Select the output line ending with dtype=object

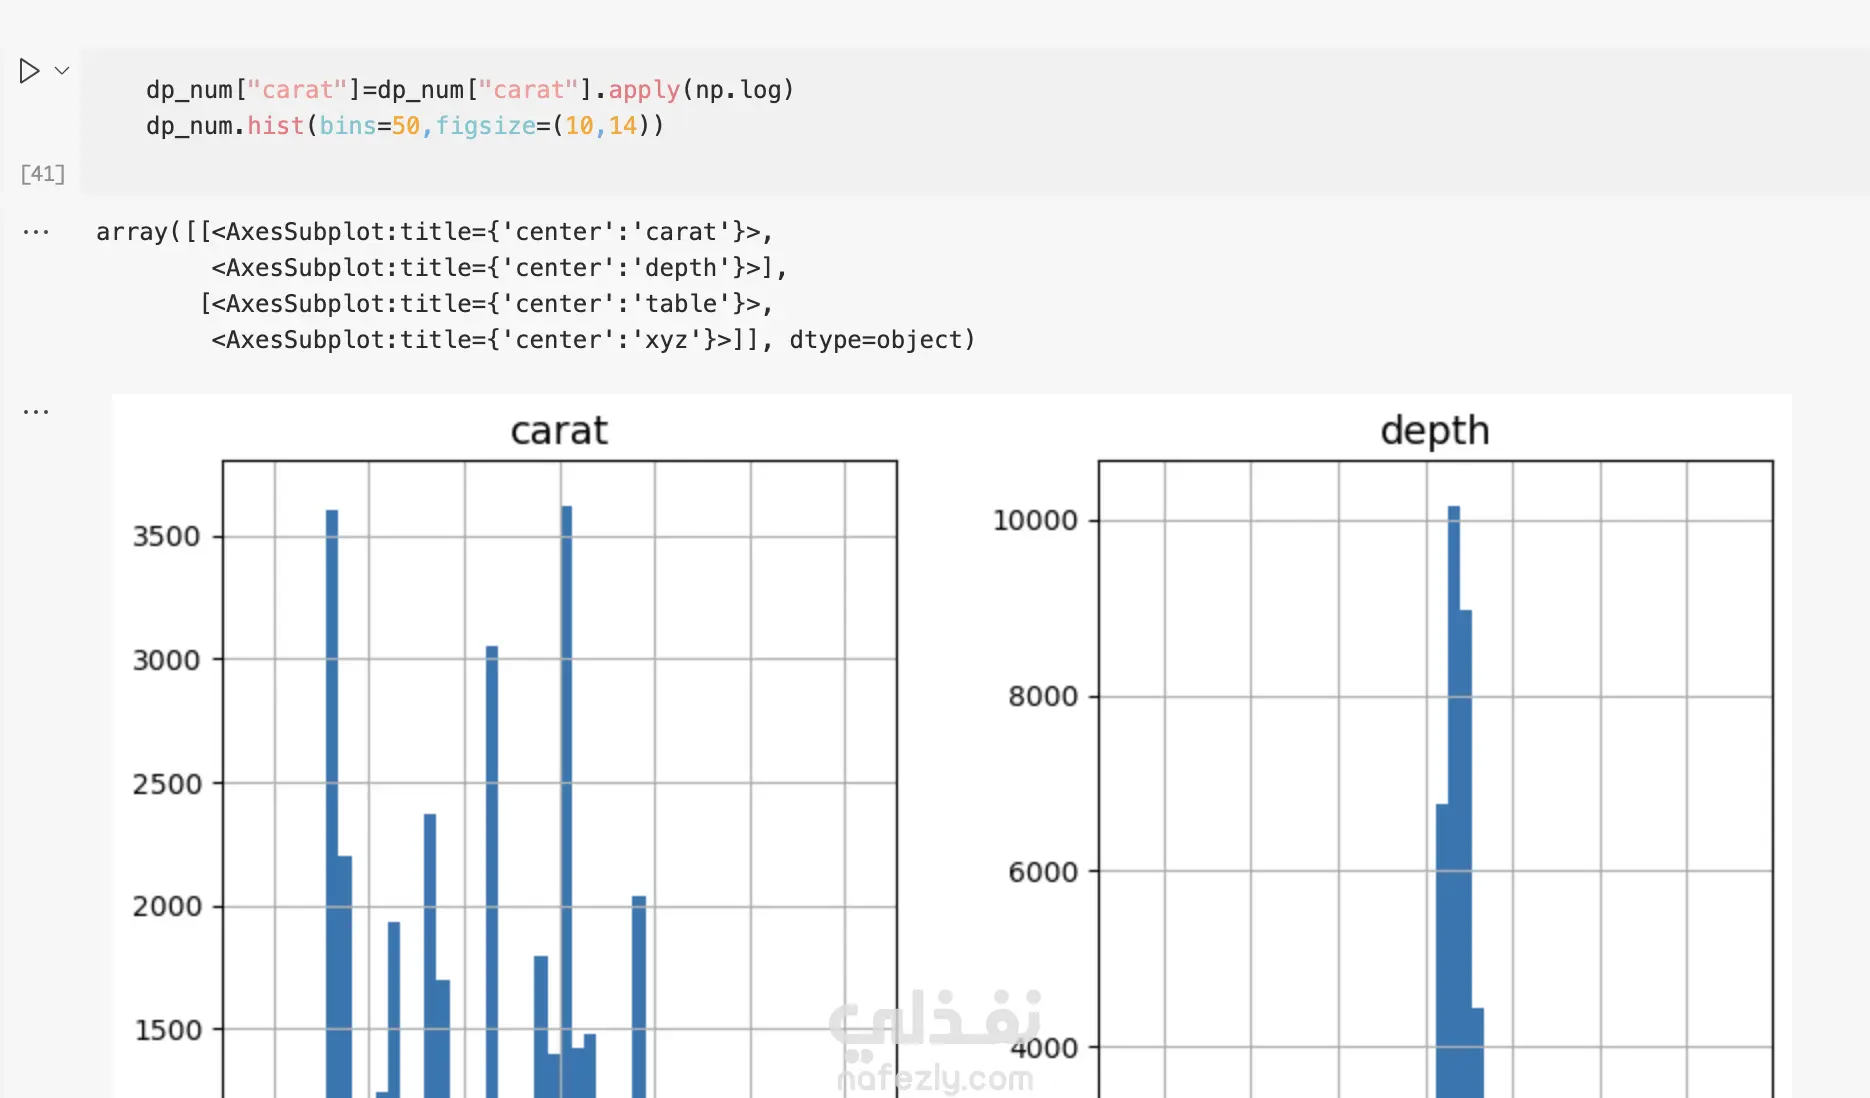[x=593, y=340]
